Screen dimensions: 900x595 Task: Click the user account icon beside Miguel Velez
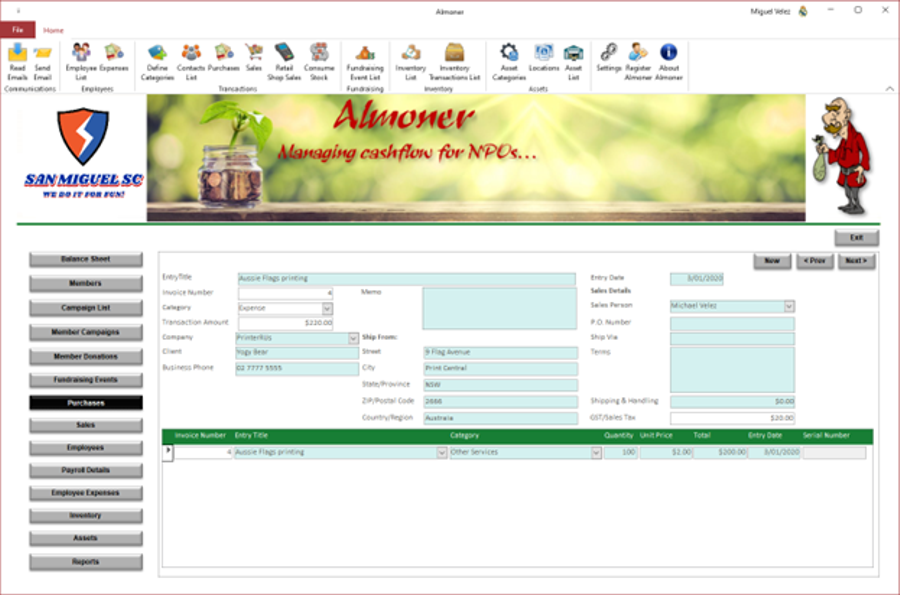pyautogui.click(x=804, y=11)
